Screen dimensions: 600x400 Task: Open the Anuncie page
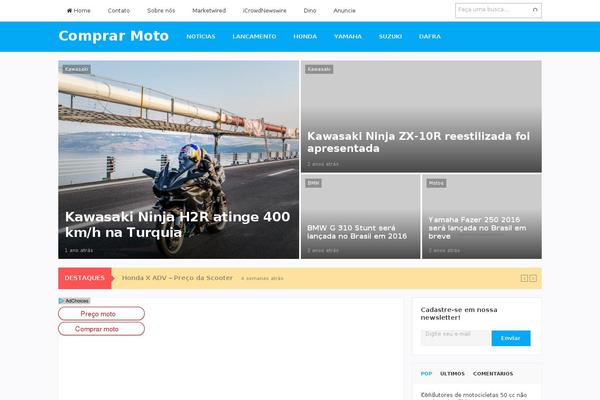[344, 11]
